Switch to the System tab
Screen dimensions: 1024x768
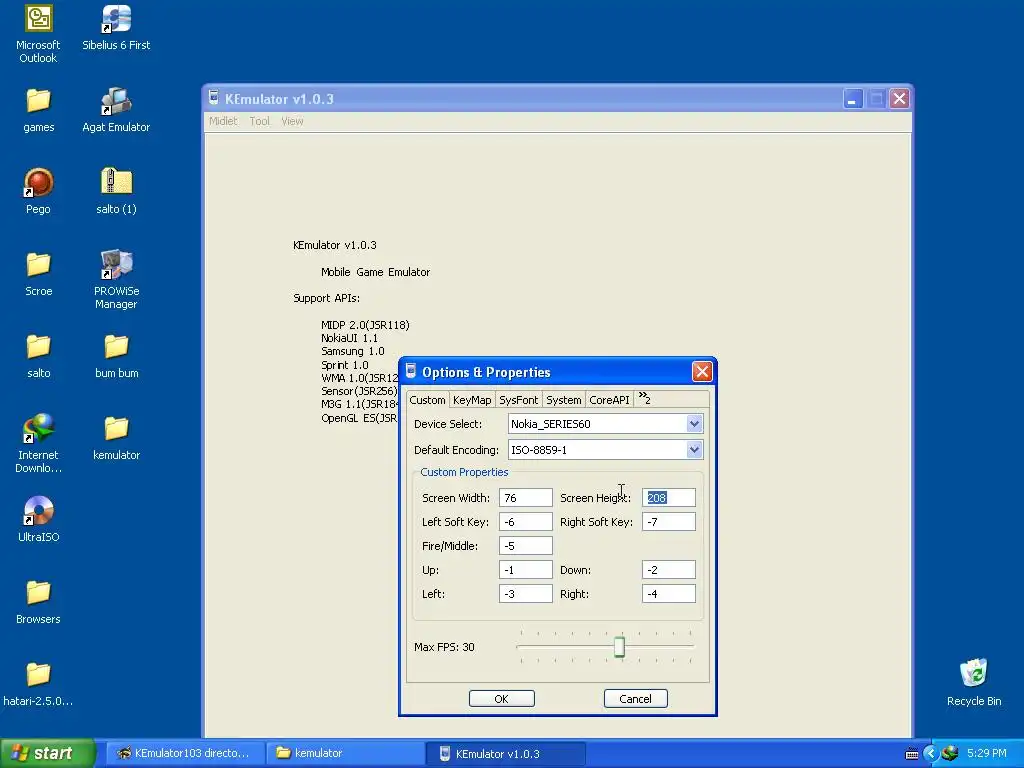(564, 400)
